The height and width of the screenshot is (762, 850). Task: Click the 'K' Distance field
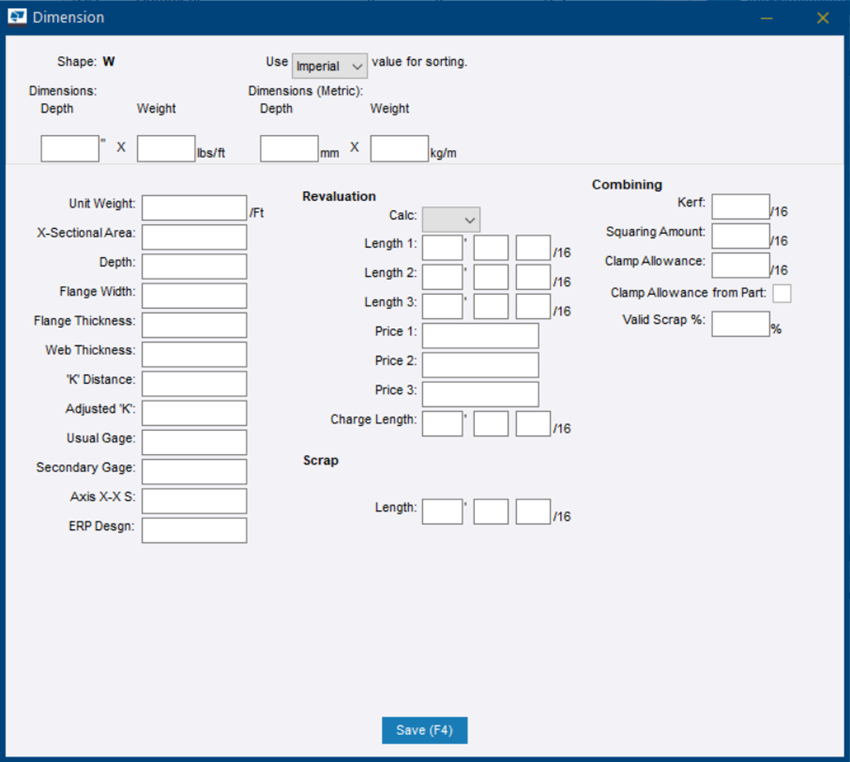pos(193,383)
